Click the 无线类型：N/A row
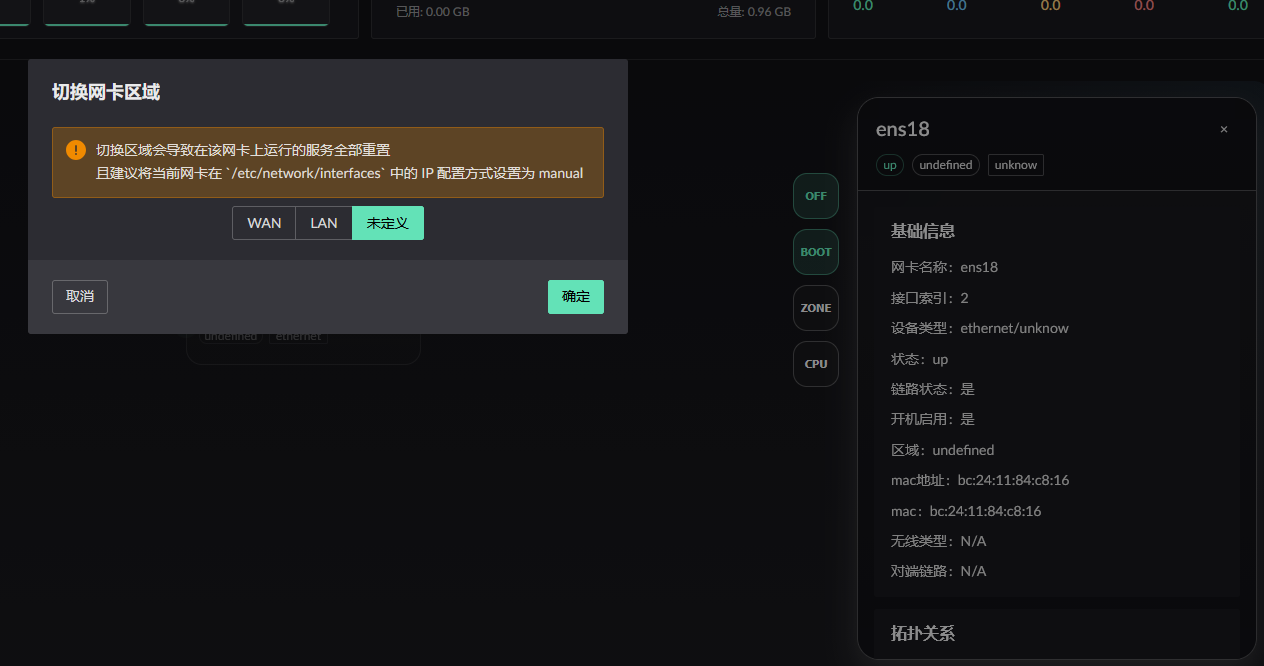The height and width of the screenshot is (666, 1264). pyautogui.click(x=938, y=541)
